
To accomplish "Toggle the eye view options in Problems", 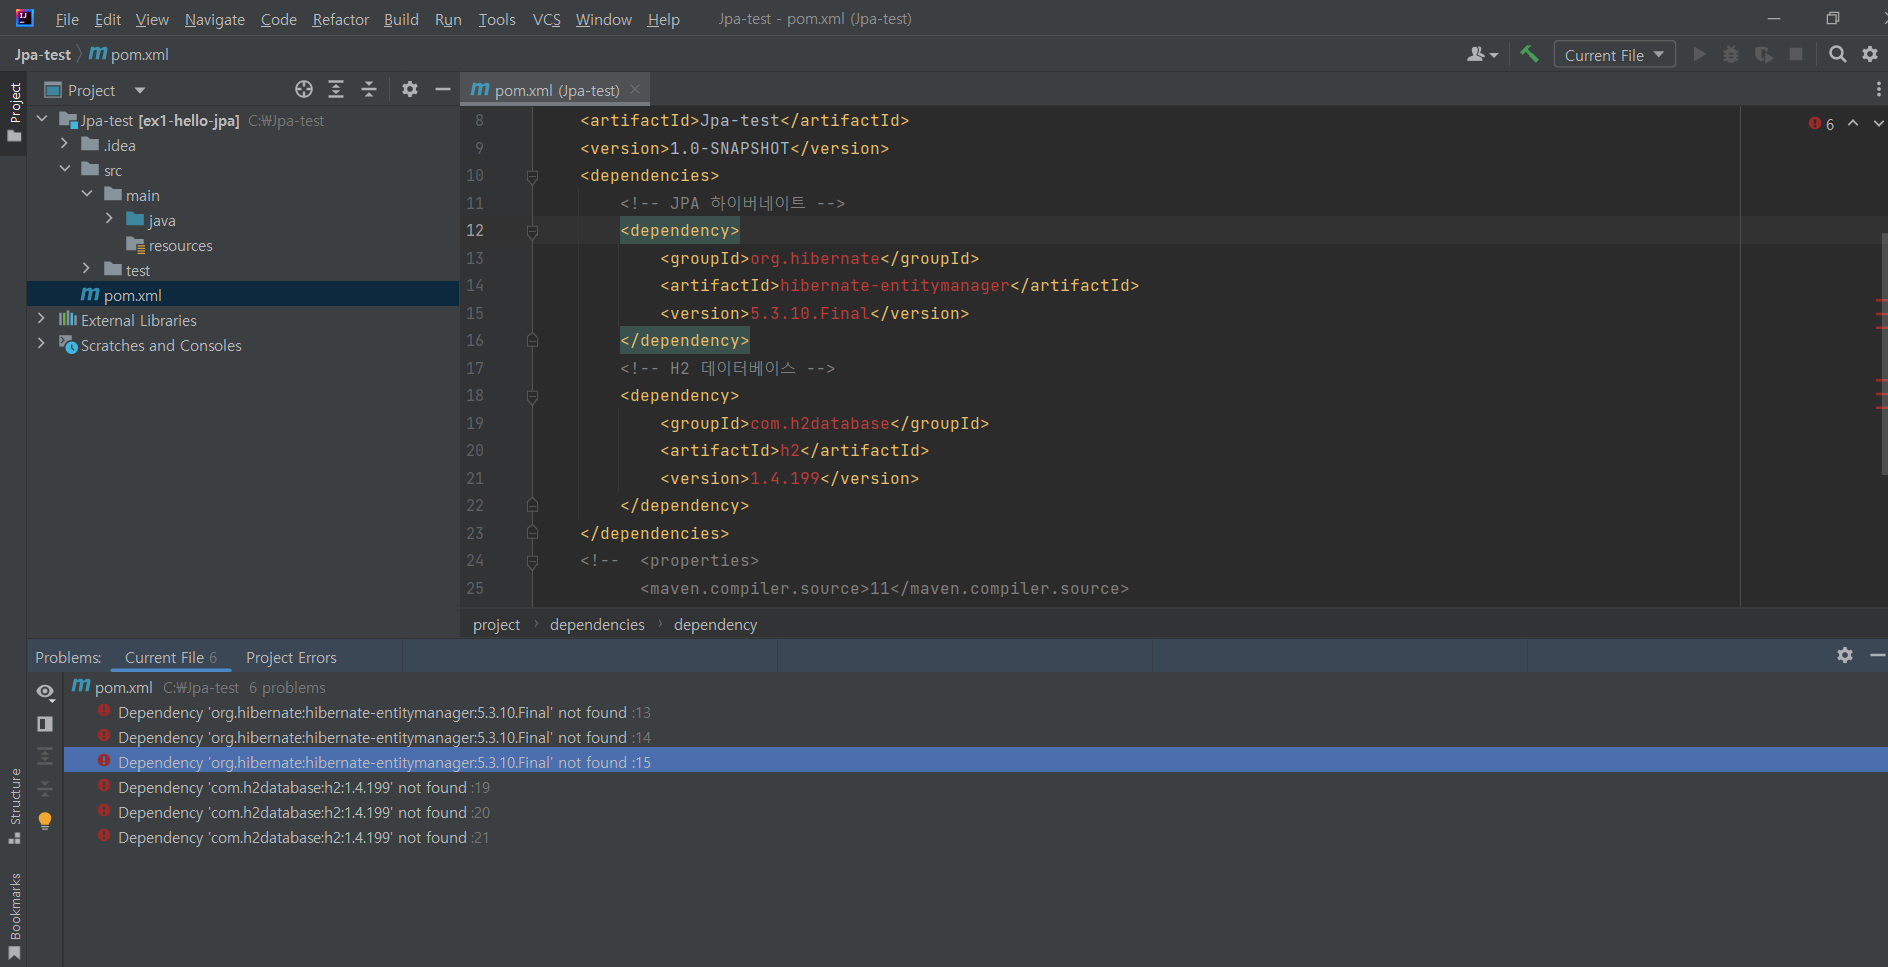I will click(x=45, y=692).
